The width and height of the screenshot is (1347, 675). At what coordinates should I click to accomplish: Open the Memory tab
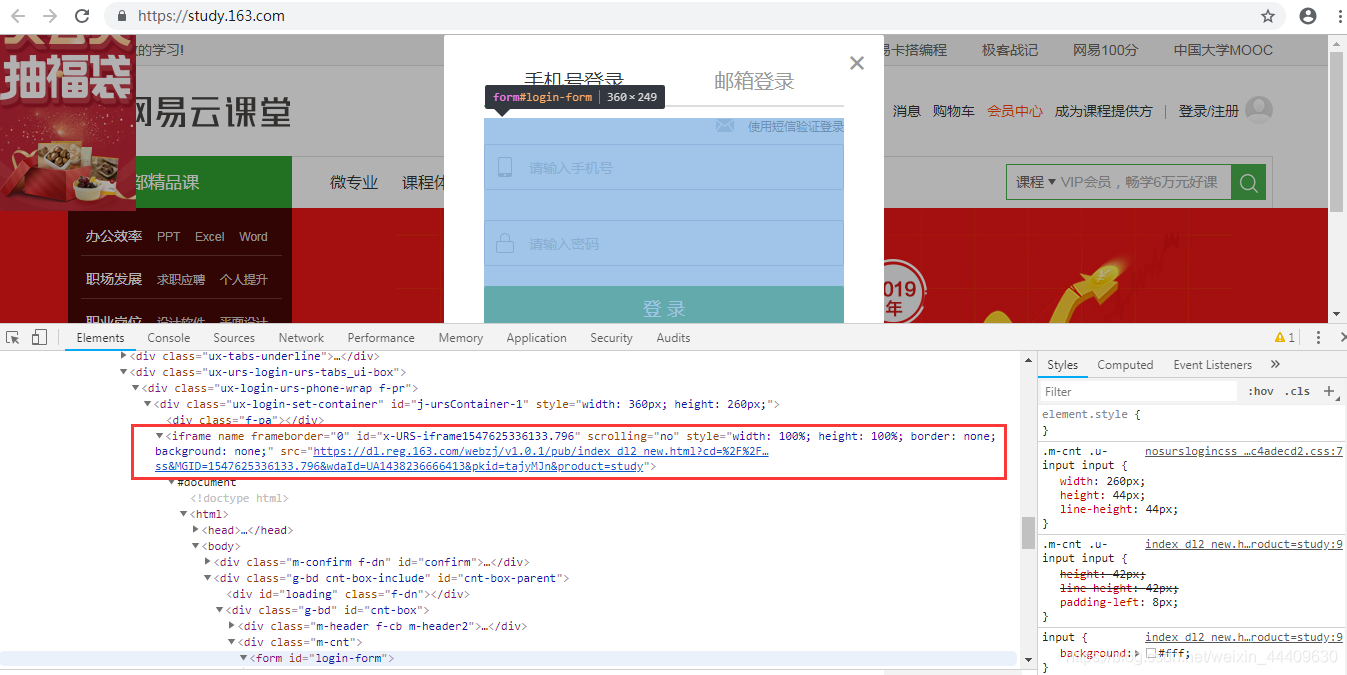[460, 338]
